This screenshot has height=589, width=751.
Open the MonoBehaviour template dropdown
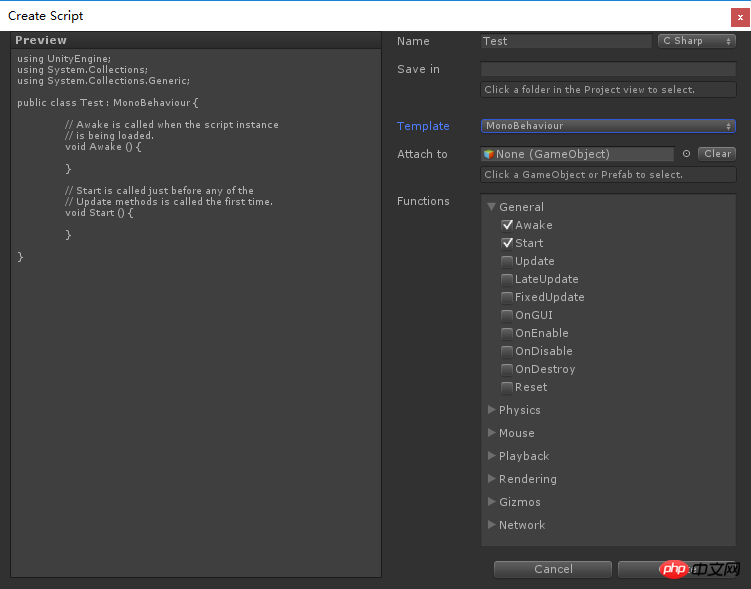coord(608,126)
